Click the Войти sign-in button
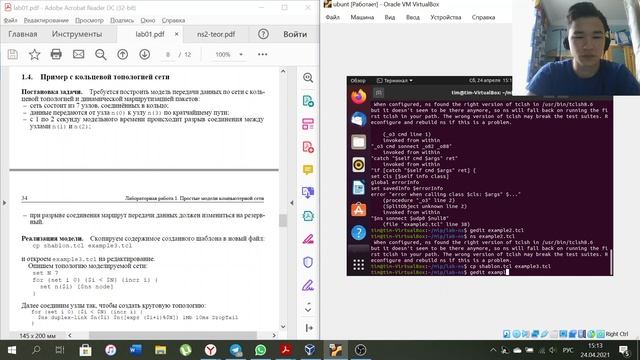 coord(295,34)
